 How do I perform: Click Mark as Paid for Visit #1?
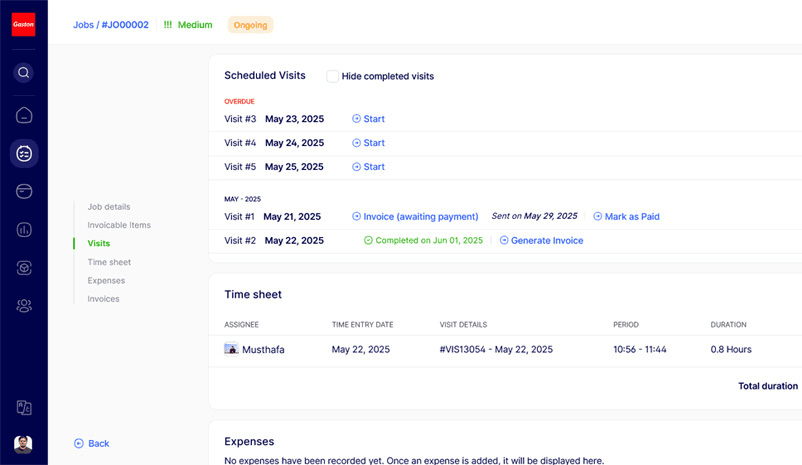(x=626, y=216)
